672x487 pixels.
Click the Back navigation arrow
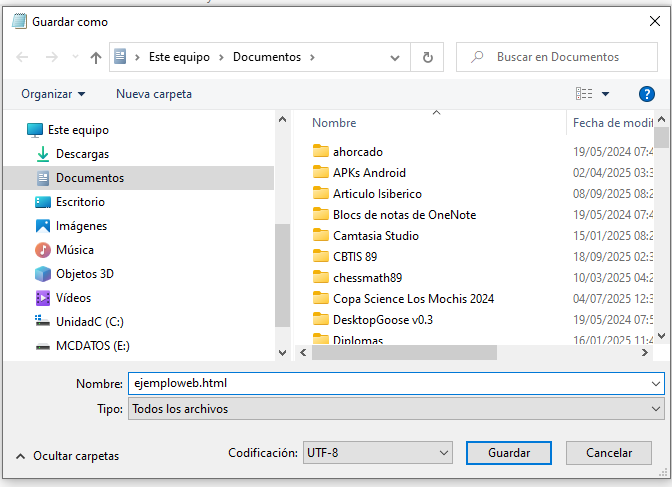point(23,58)
